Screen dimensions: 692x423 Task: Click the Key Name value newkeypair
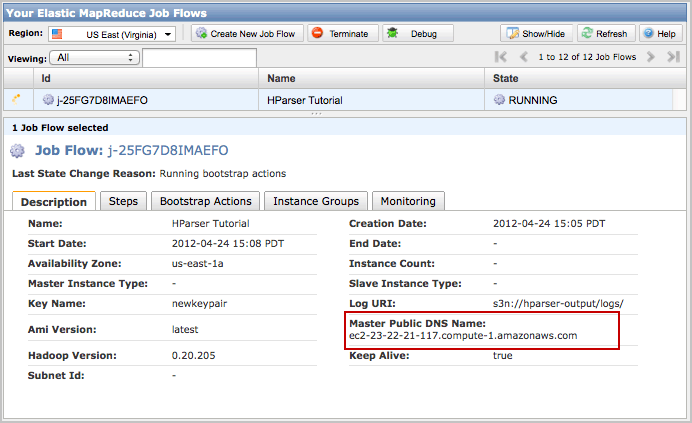tap(199, 304)
